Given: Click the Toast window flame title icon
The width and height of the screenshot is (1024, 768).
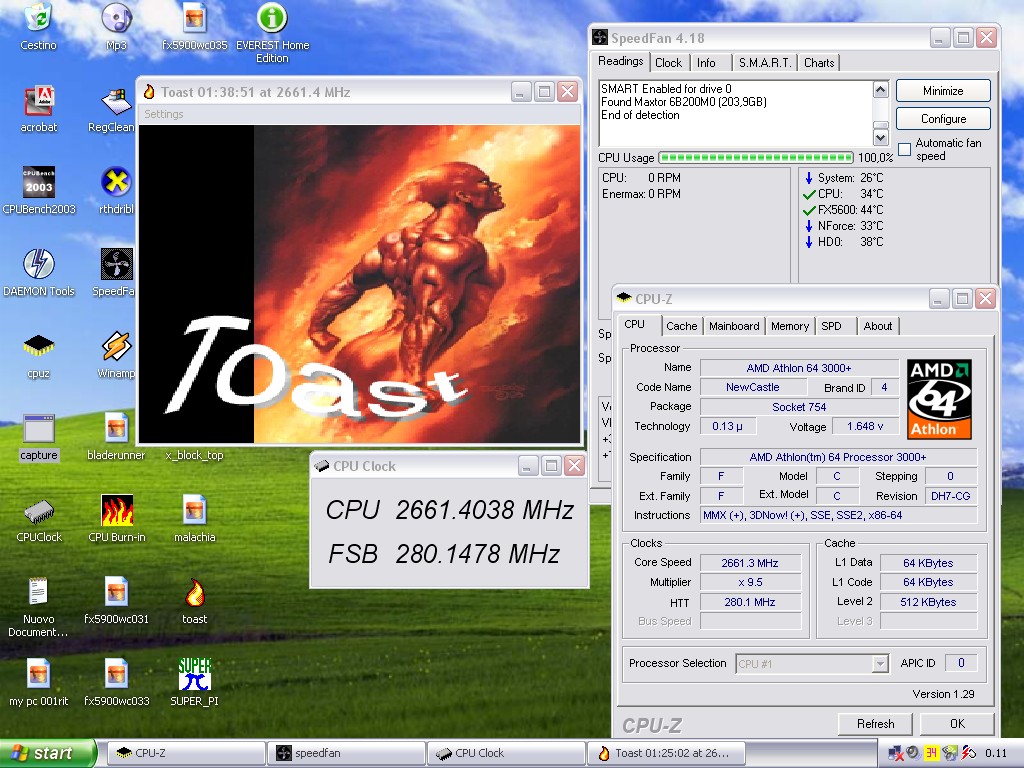Looking at the screenshot, I should 149,92.
